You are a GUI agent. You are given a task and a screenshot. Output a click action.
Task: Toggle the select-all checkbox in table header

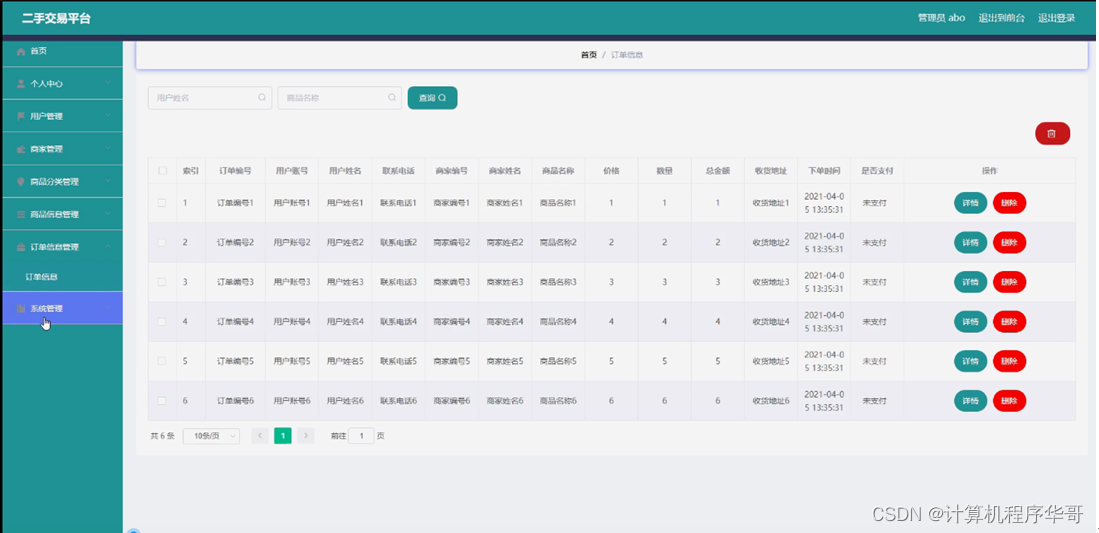(x=163, y=170)
